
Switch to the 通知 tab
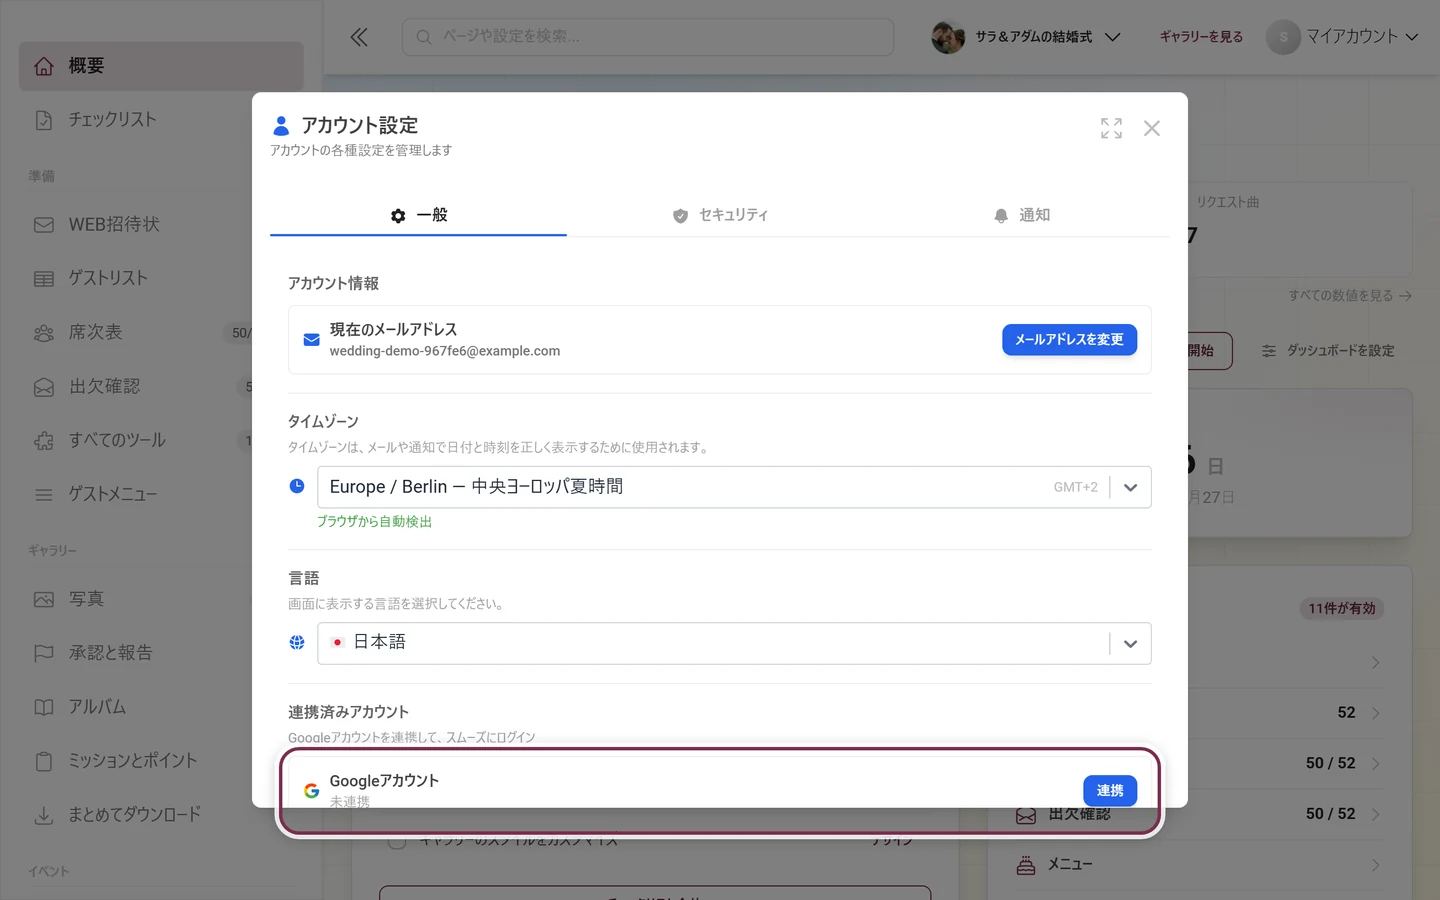[1021, 215]
